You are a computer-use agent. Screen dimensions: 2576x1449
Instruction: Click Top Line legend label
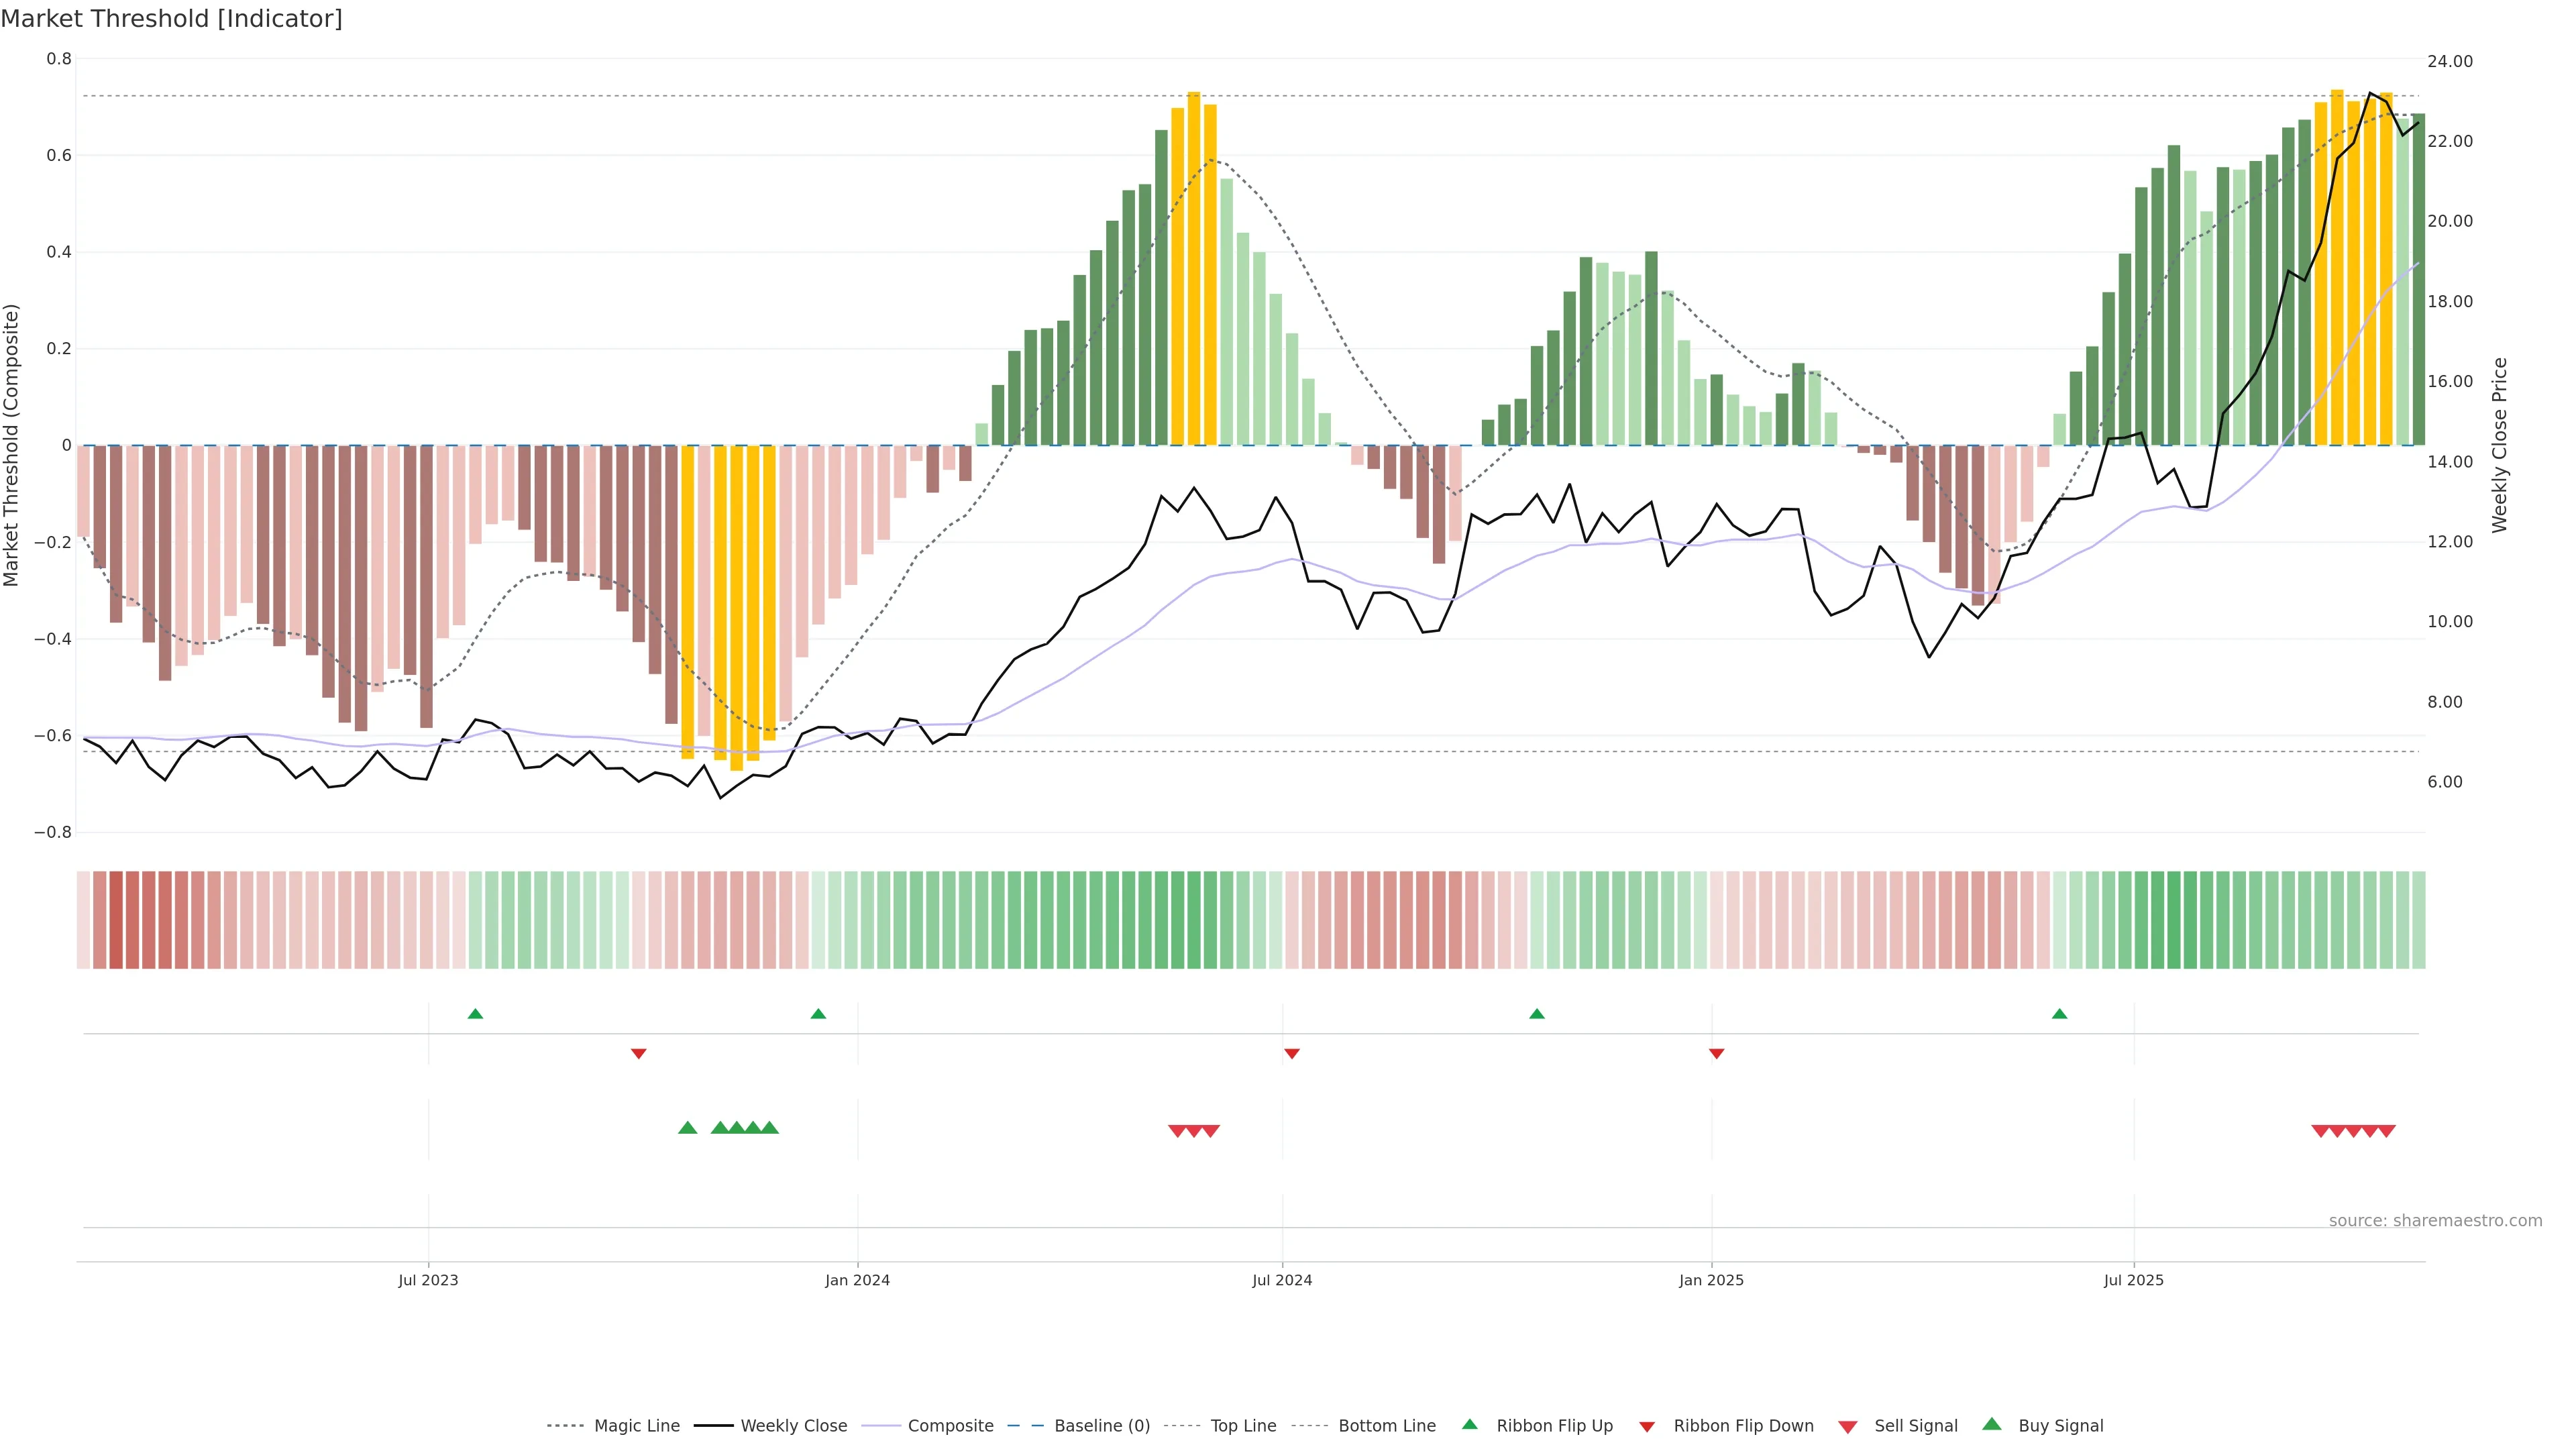(x=1243, y=1426)
